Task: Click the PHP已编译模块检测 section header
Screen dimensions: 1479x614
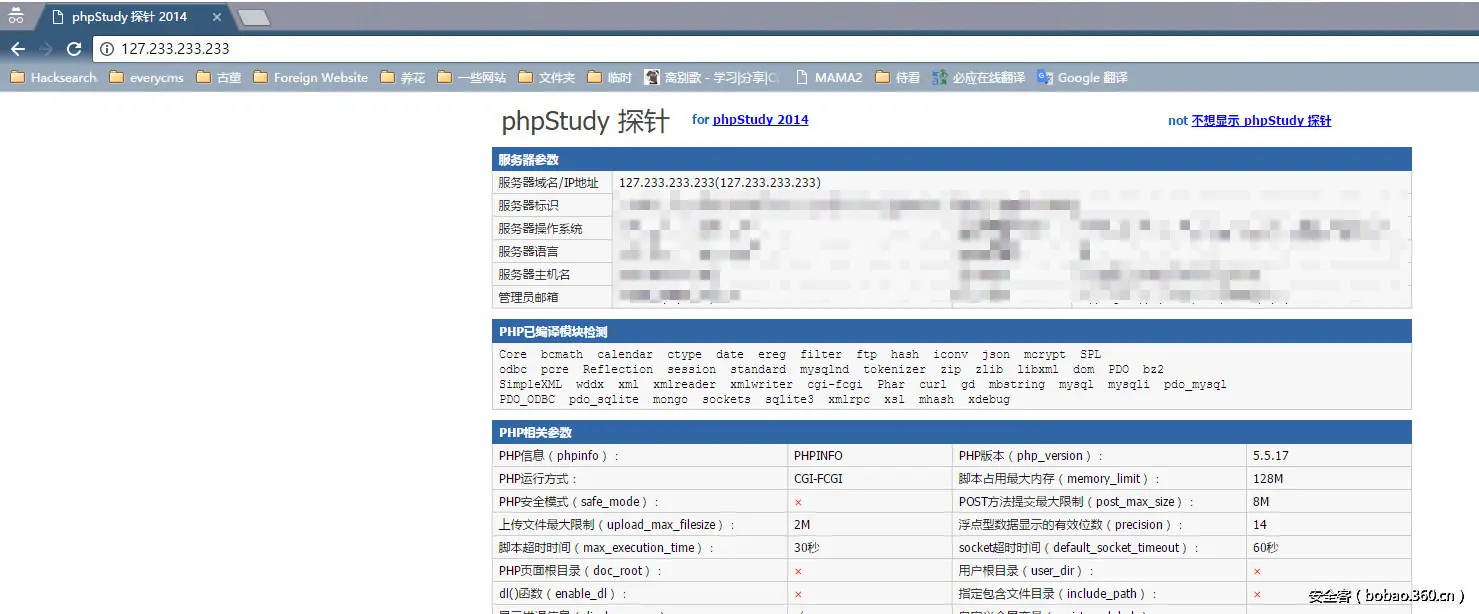Action: click(951, 332)
